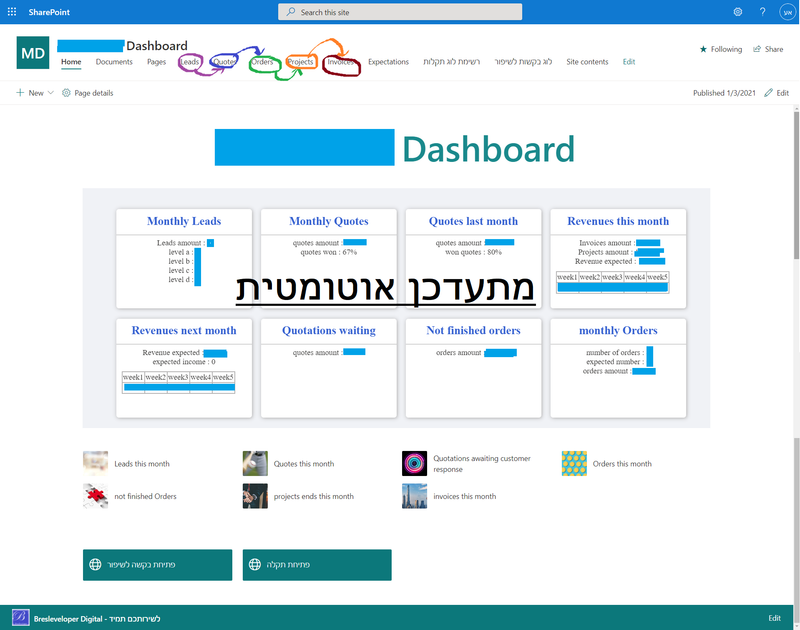800x630 pixels.
Task: Click the user account avatar circle
Action: click(786, 11)
